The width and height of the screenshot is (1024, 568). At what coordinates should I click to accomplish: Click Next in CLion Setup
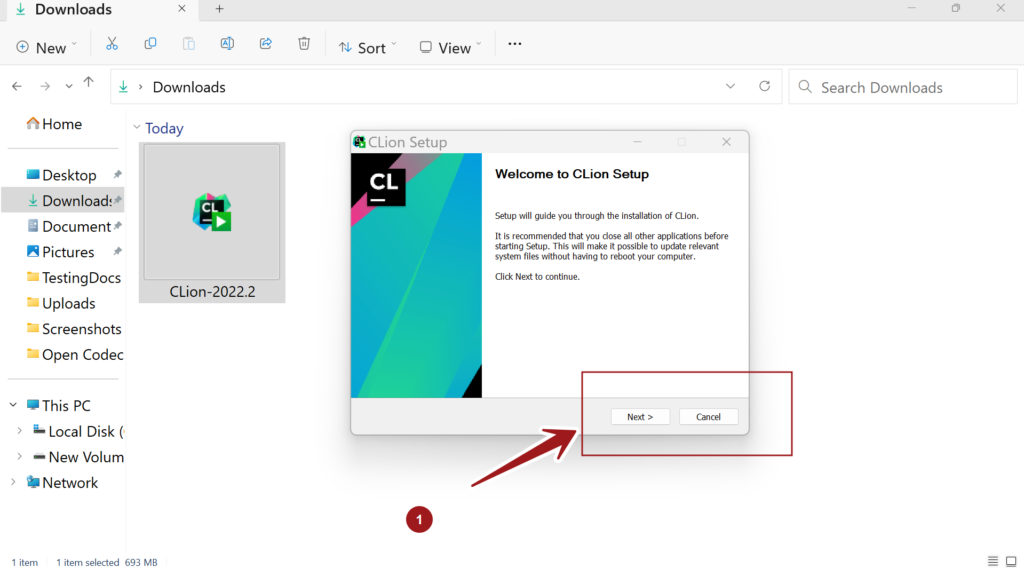coord(640,417)
